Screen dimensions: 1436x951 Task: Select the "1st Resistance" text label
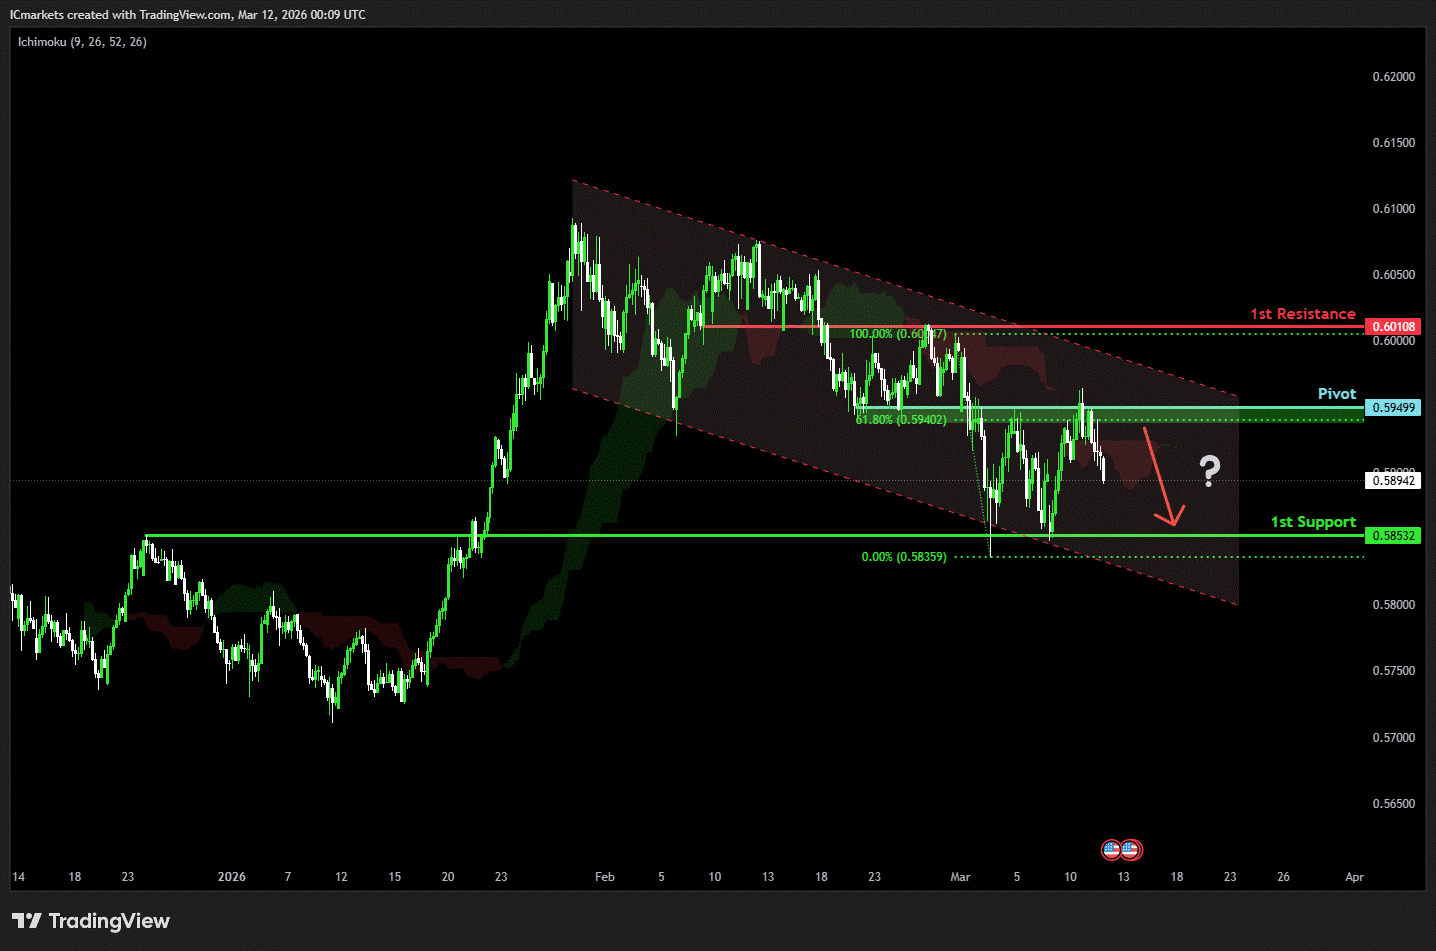(1302, 314)
